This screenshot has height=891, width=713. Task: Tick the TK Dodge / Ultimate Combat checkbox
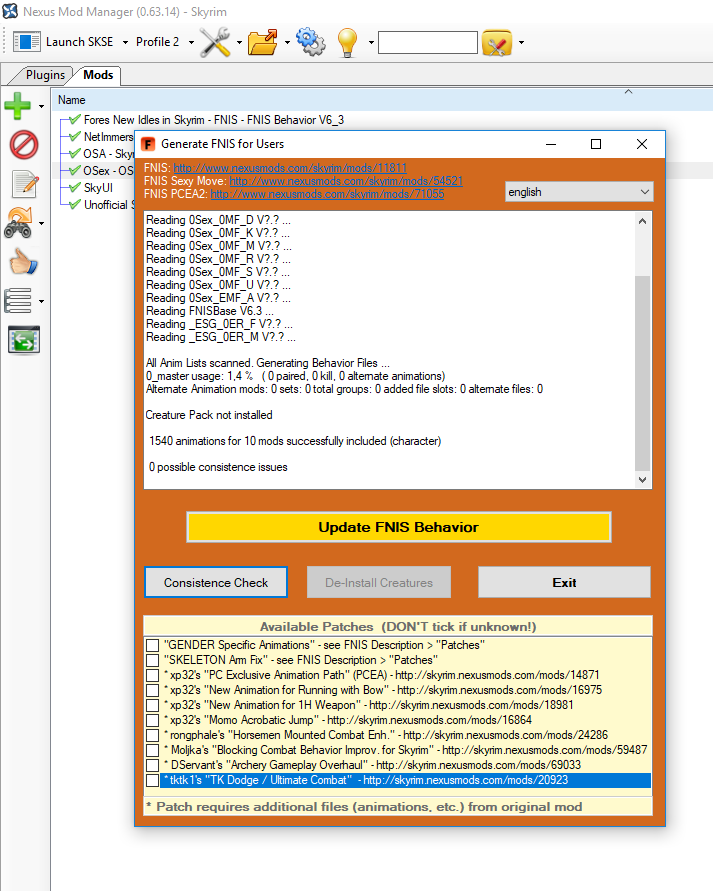152,781
